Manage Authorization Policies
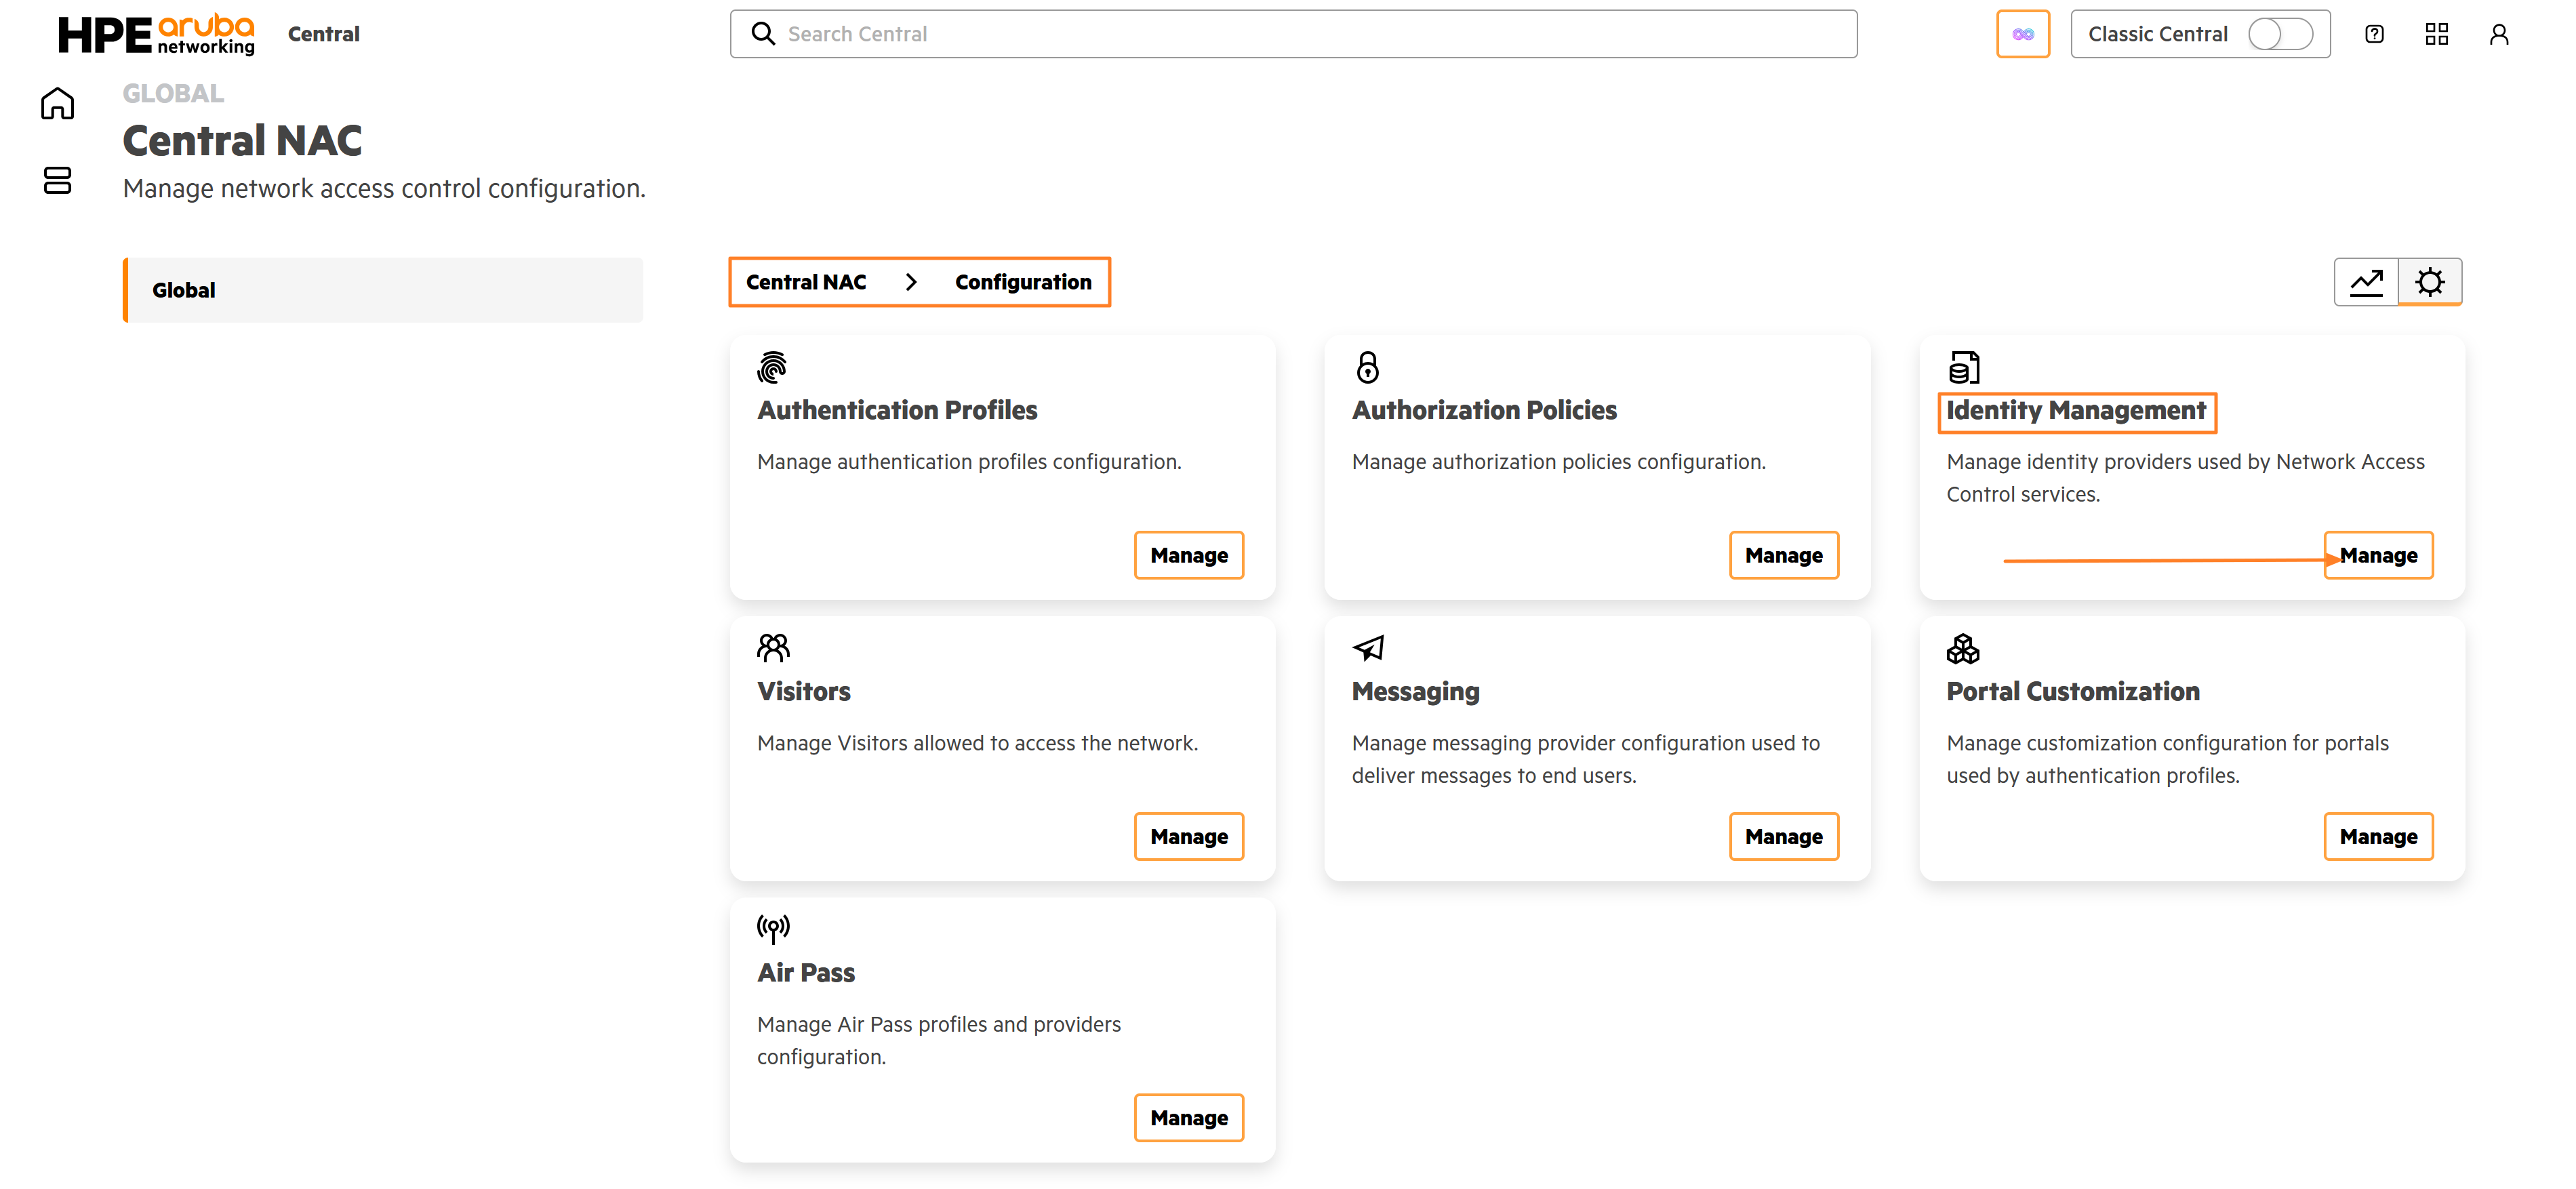The height and width of the screenshot is (1189, 2576). [1783, 555]
